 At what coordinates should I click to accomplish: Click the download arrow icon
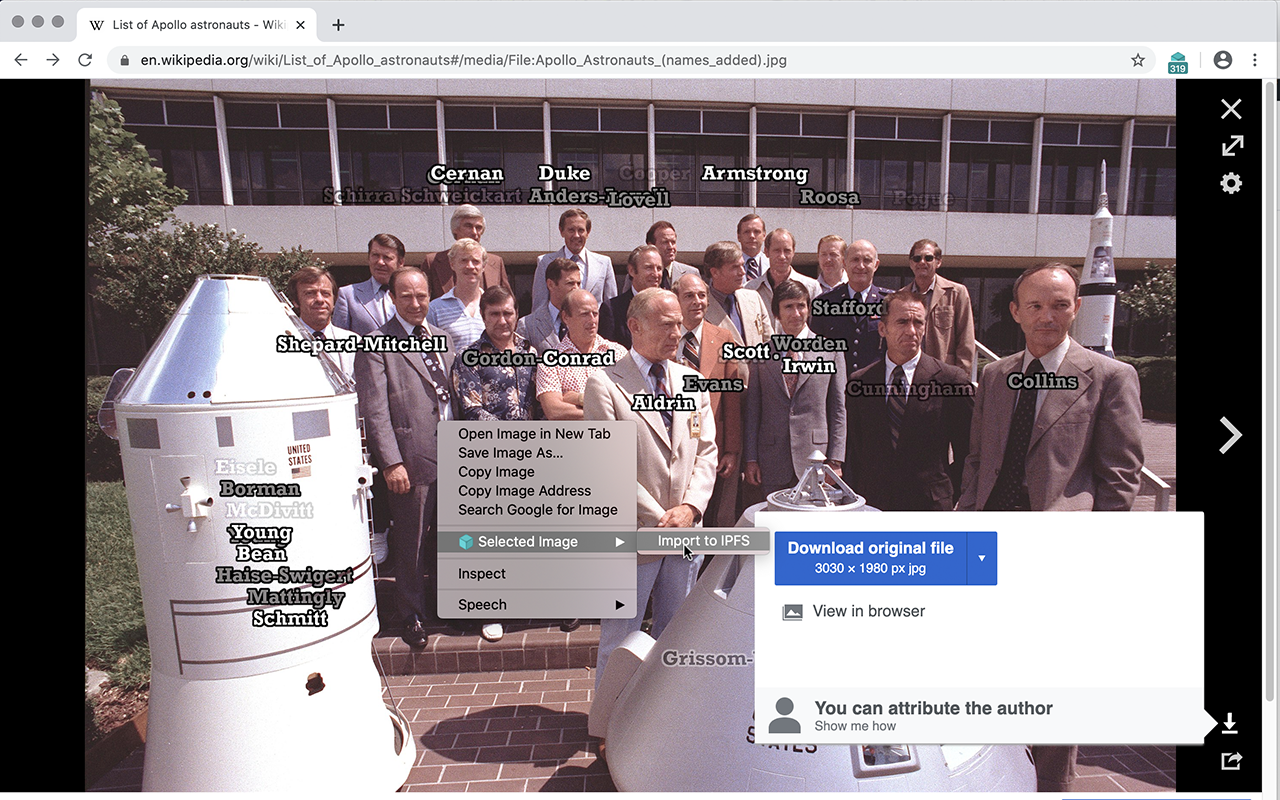pyautogui.click(x=1230, y=723)
